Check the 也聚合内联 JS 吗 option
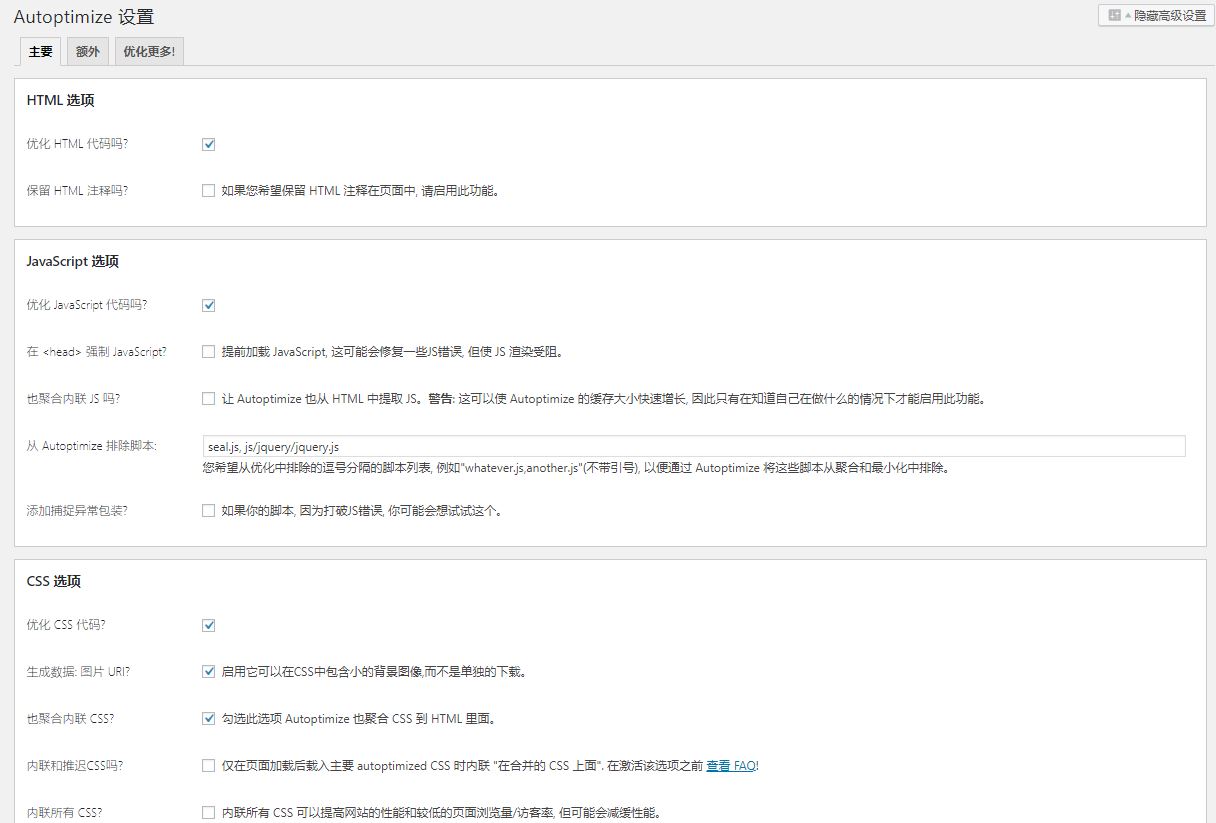The height and width of the screenshot is (823, 1216). click(208, 399)
